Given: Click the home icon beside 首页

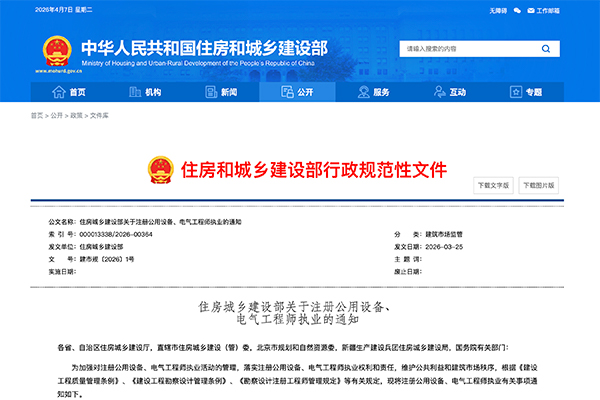Looking at the screenshot, I should [58, 92].
